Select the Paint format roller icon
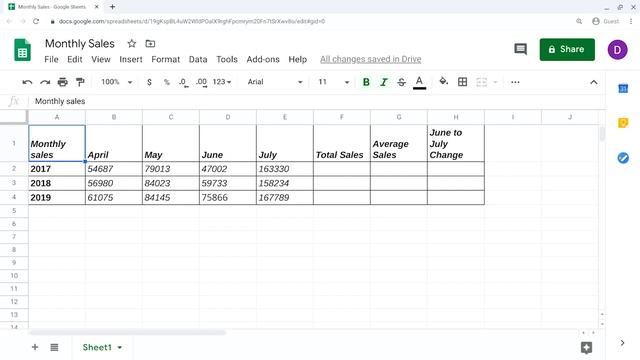The width and height of the screenshot is (640, 360). (80, 82)
